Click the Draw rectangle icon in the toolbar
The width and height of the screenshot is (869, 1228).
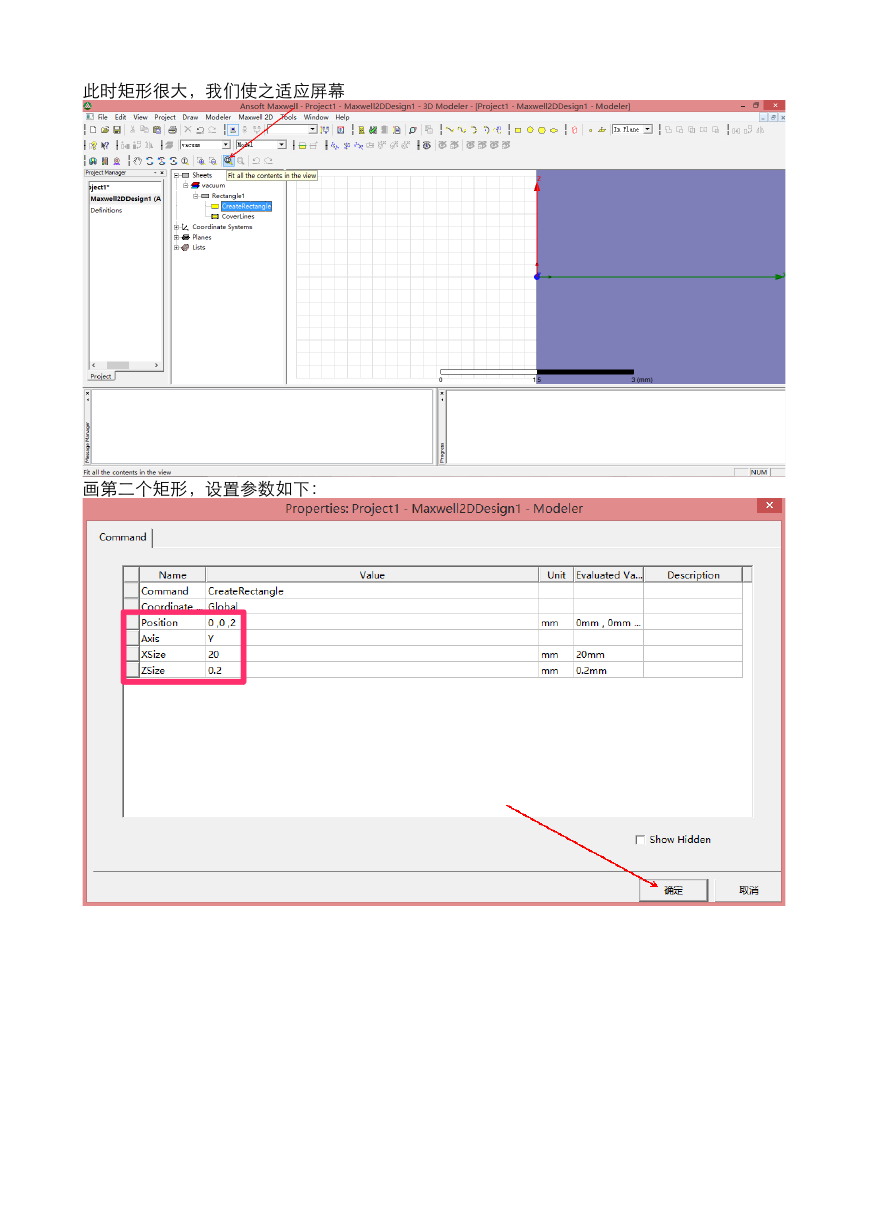tap(517, 130)
